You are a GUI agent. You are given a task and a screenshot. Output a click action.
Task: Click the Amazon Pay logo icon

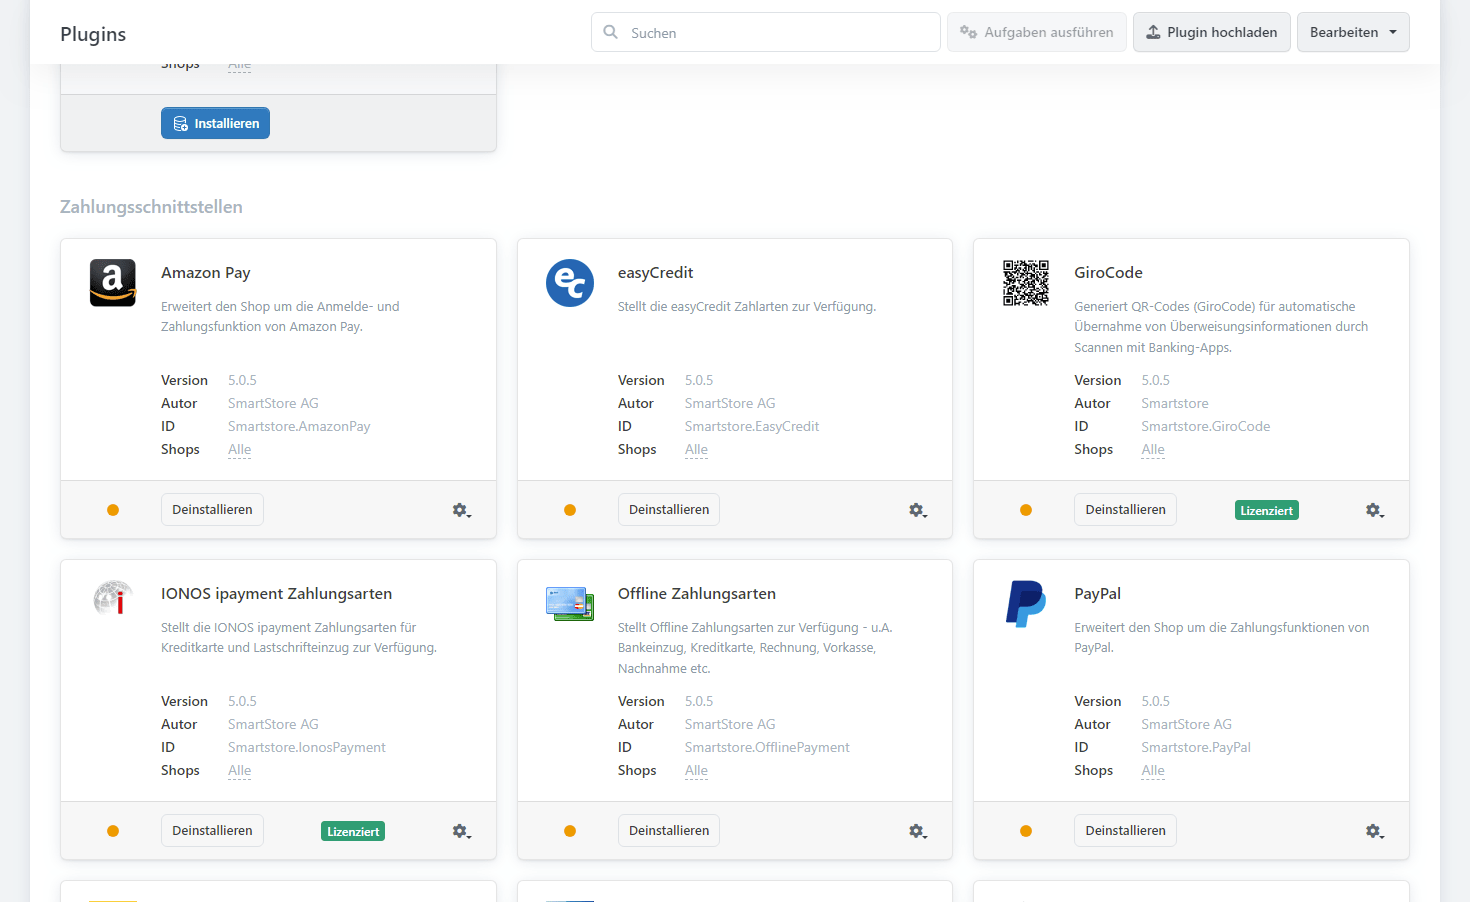tap(112, 283)
